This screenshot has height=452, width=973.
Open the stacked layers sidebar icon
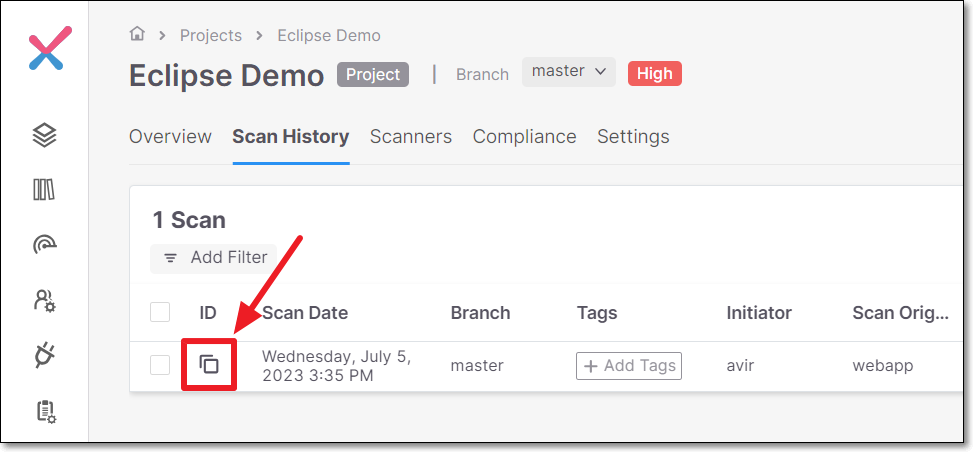click(x=45, y=135)
